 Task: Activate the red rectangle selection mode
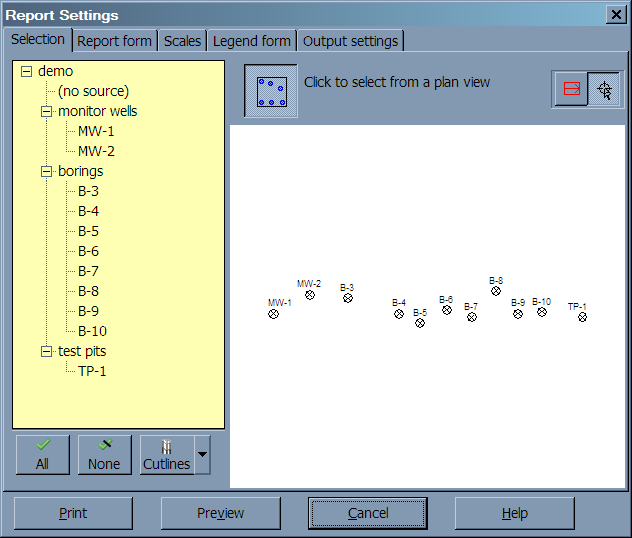[572, 90]
